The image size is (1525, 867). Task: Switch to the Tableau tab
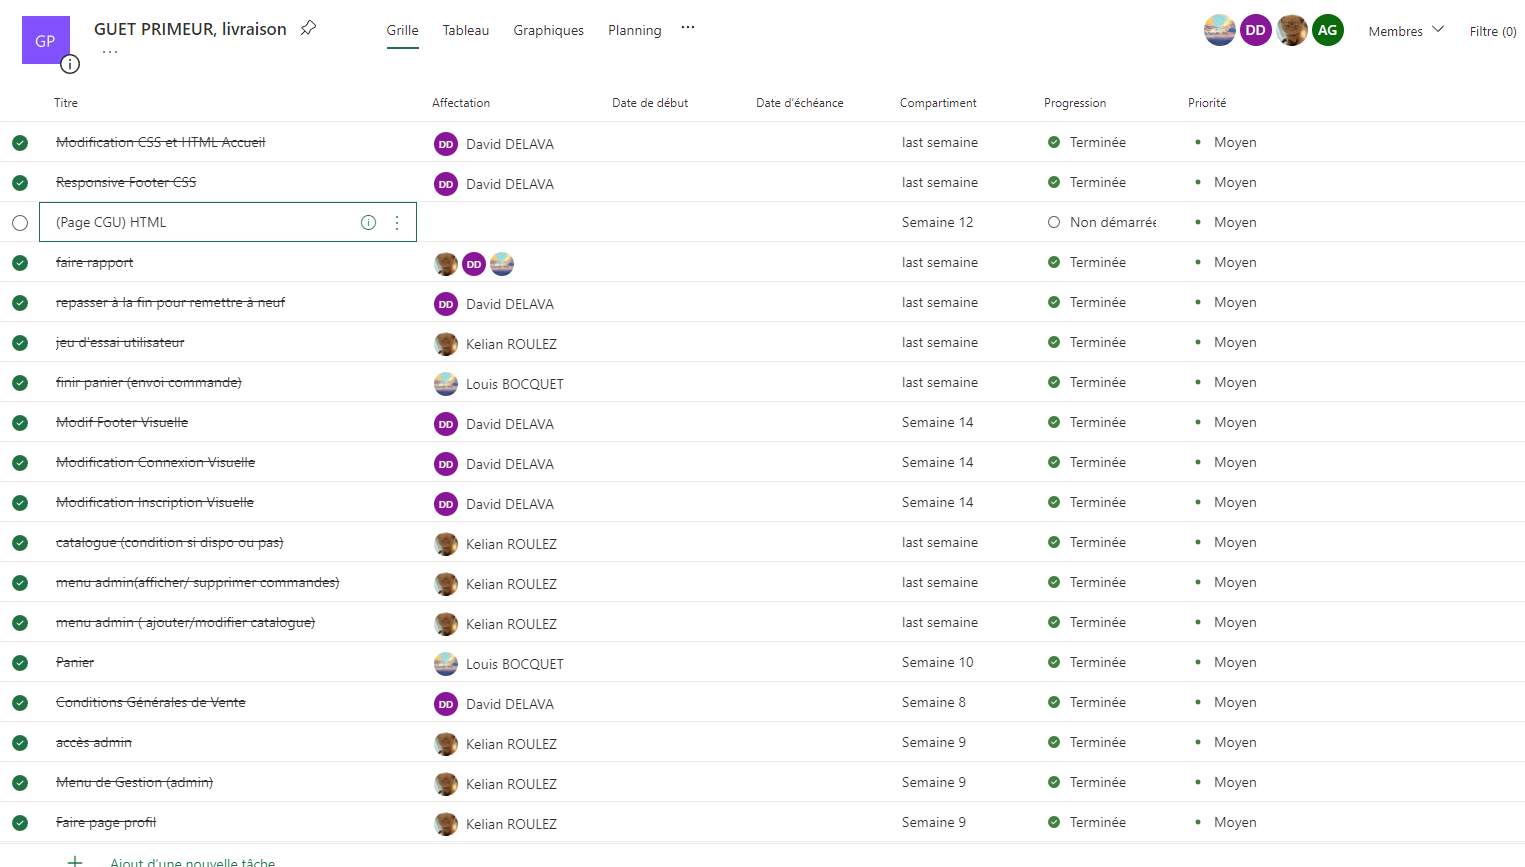pyautogui.click(x=466, y=30)
